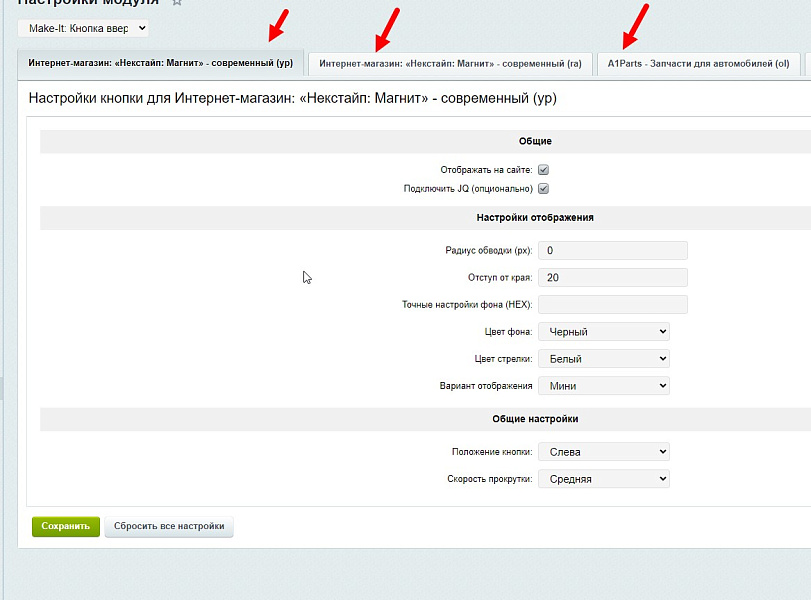811x600 pixels.
Task: Click the HEX background color input
Action: [612, 304]
